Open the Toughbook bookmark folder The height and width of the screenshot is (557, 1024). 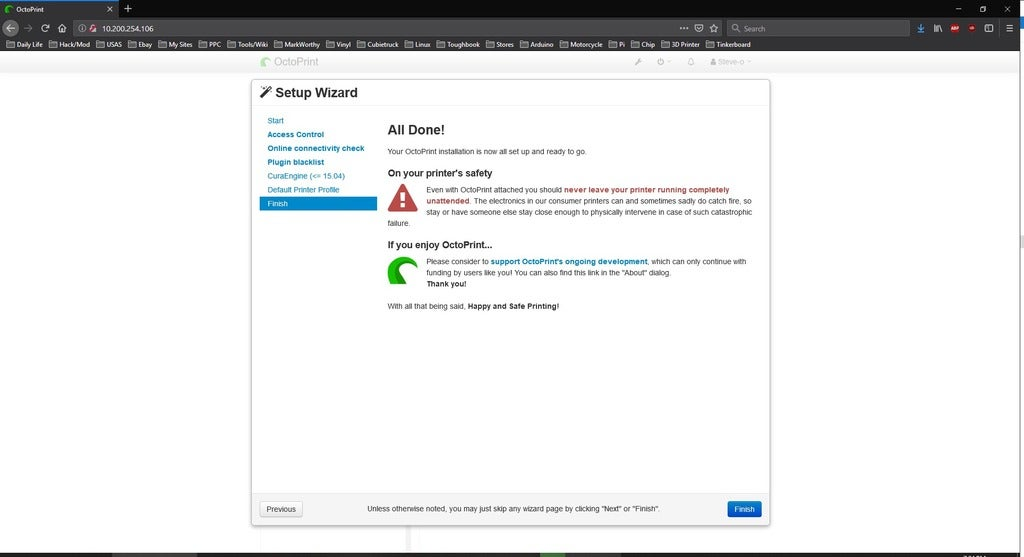click(x=458, y=44)
